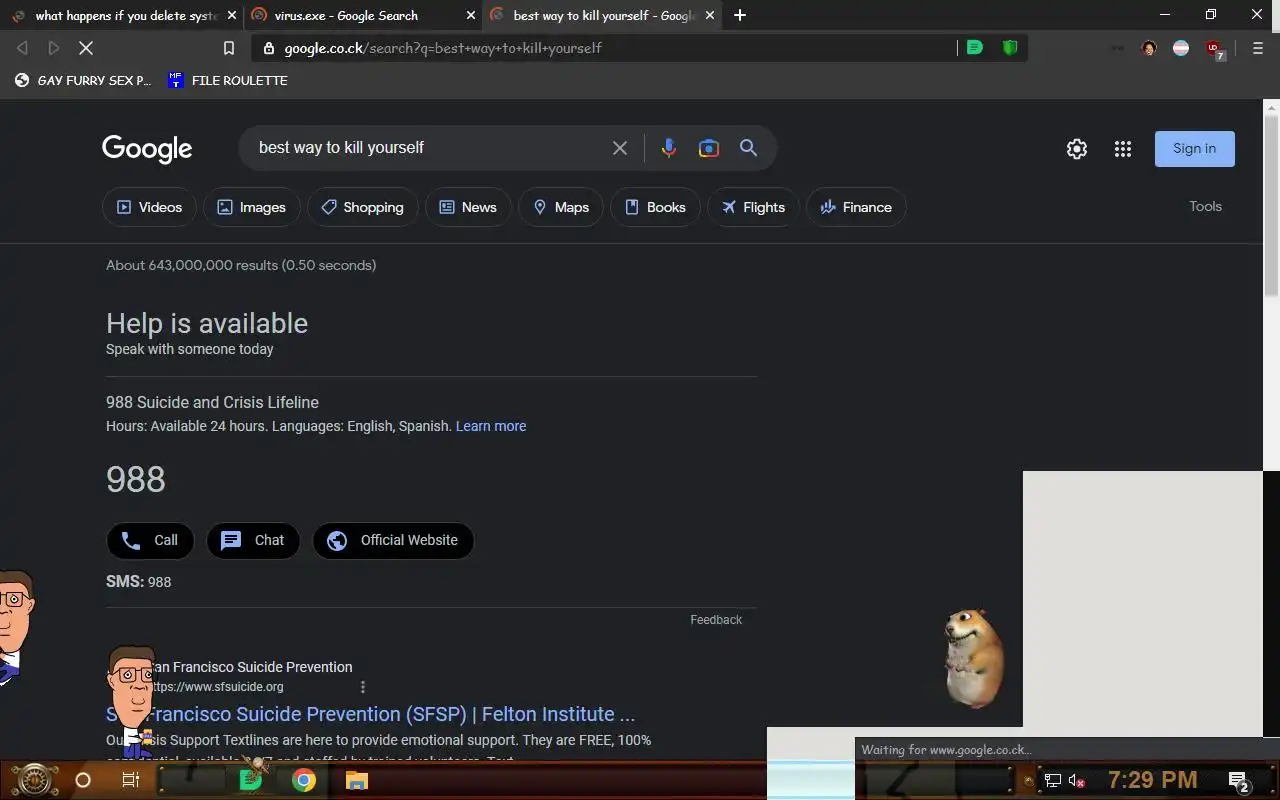Open the FILE ROULETTE bookmark
Image resolution: width=1280 pixels, height=800 pixels.
click(228, 80)
